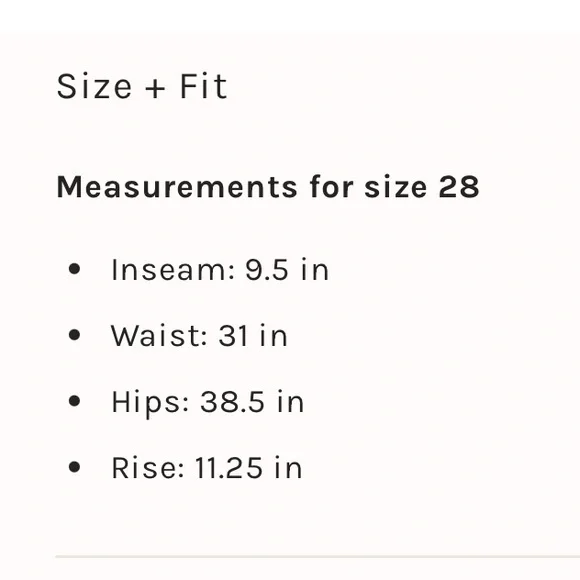Click the "Waist:" label
The image size is (580, 580).
(159, 335)
